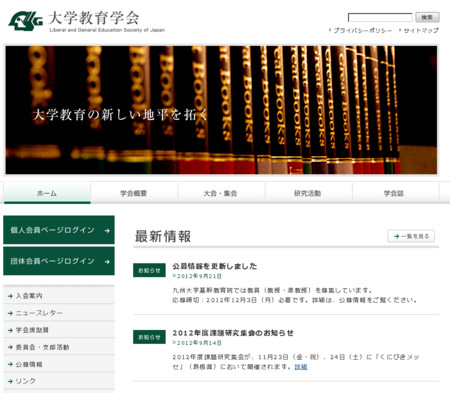This screenshot has width=450, height=393.
Task: Open the プライバシーポリシー link
Action: 363,30
